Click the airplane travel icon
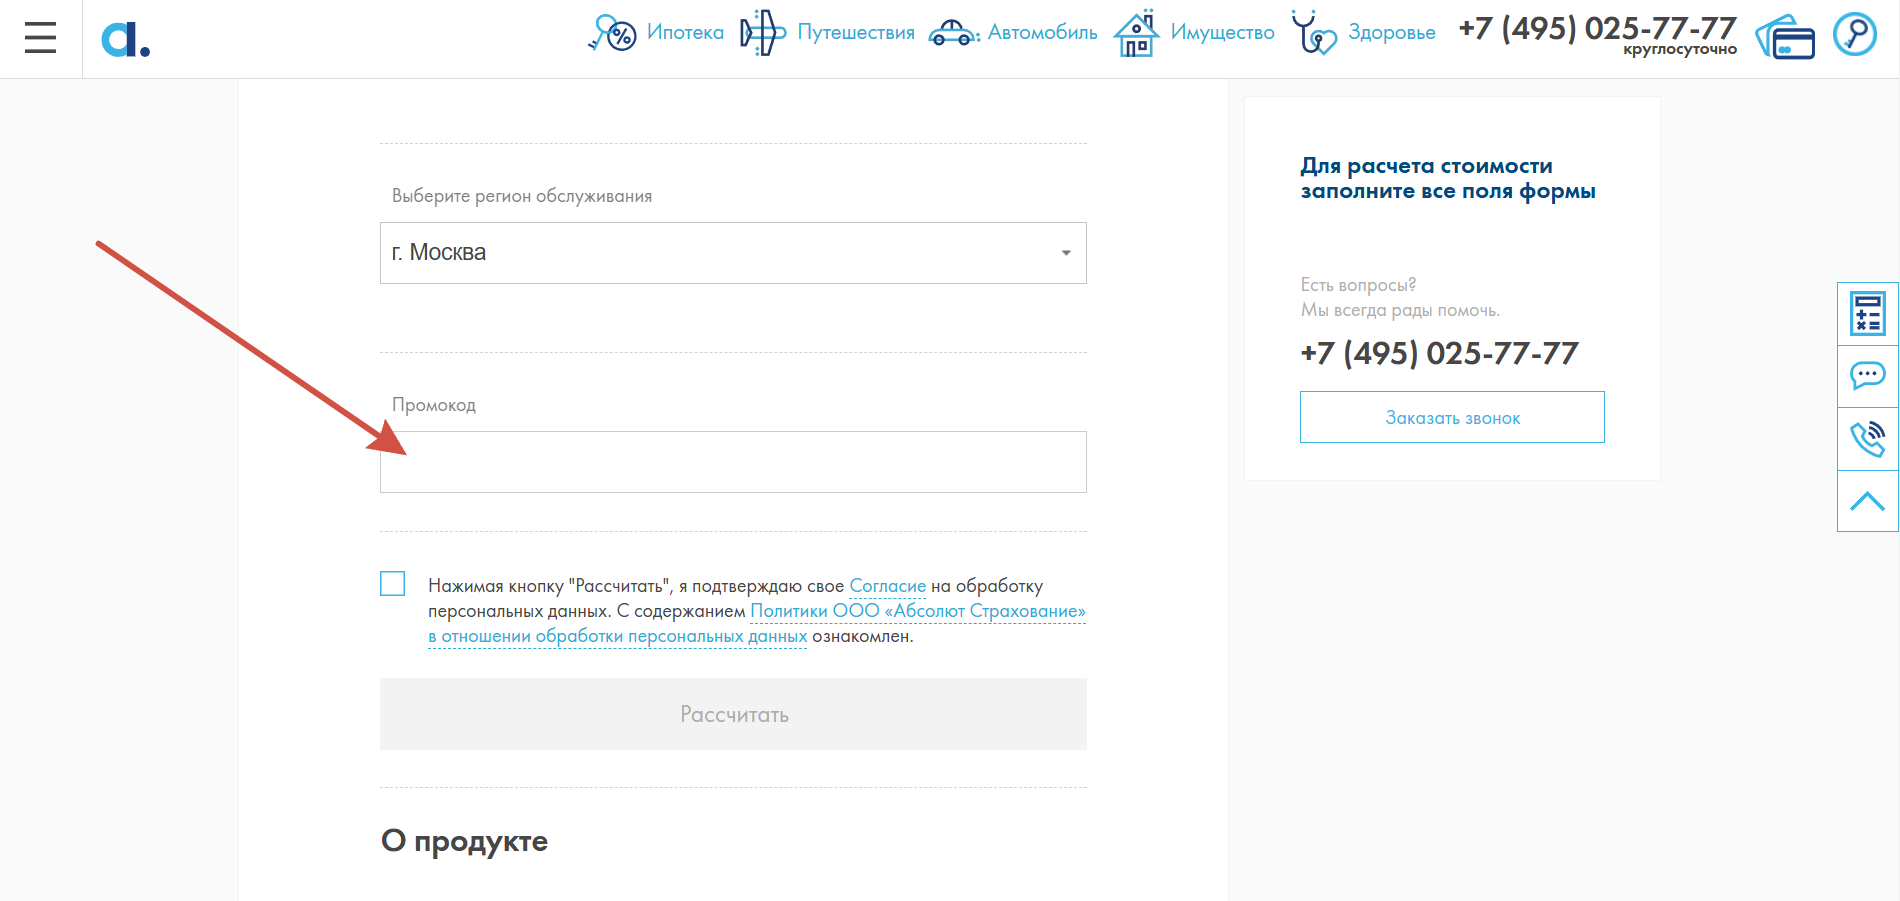 pos(763,32)
